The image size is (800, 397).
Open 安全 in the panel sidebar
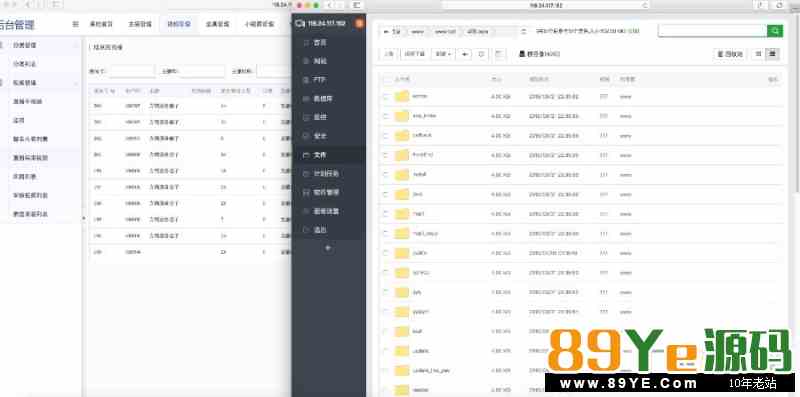(329, 136)
